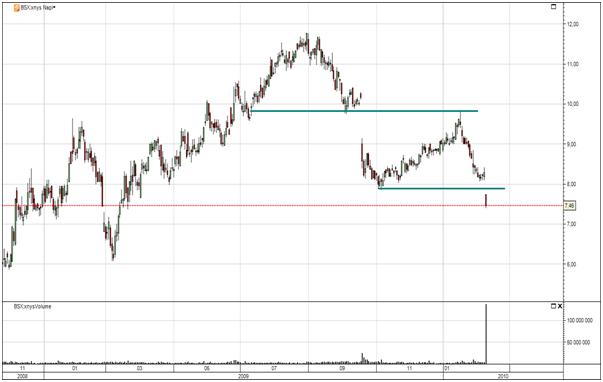
Task: Click the BSX Volume pane label
Action: pos(32,307)
